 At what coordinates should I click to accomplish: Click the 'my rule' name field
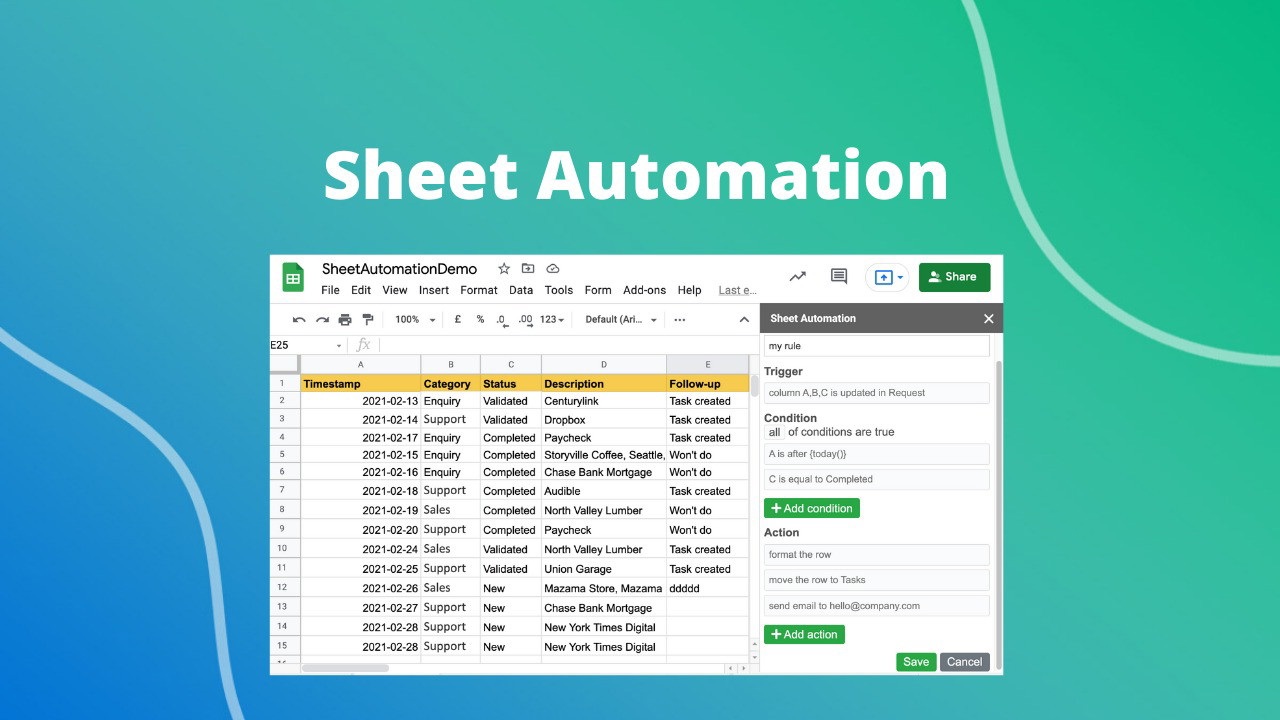coord(877,346)
